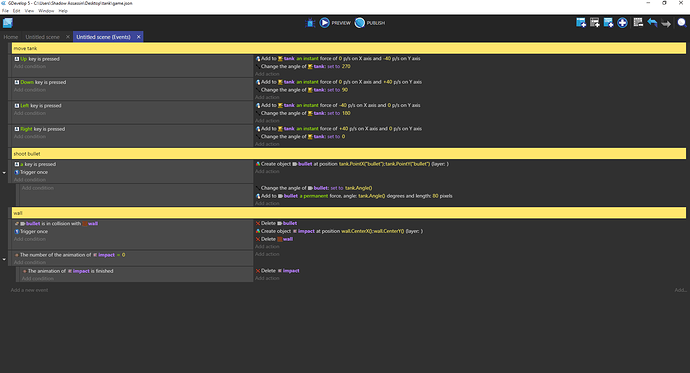Open the File menu
The width and height of the screenshot is (690, 373).
pos(5,11)
